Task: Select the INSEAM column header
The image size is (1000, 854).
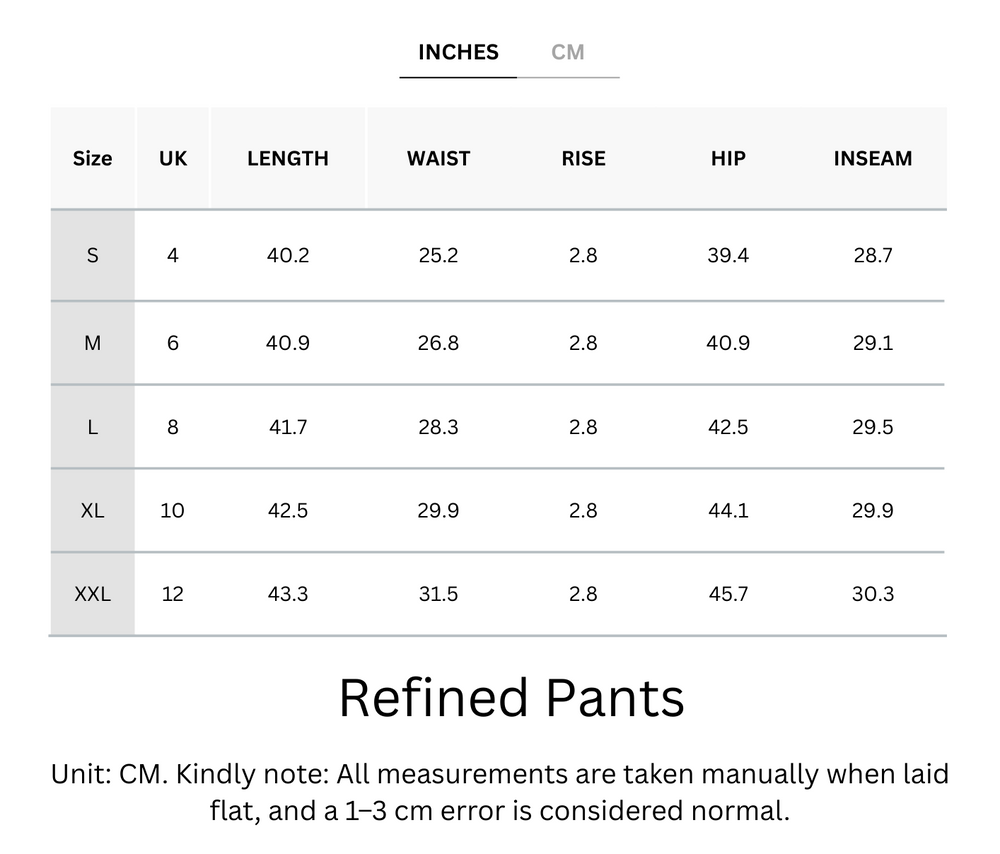Action: 873,158
